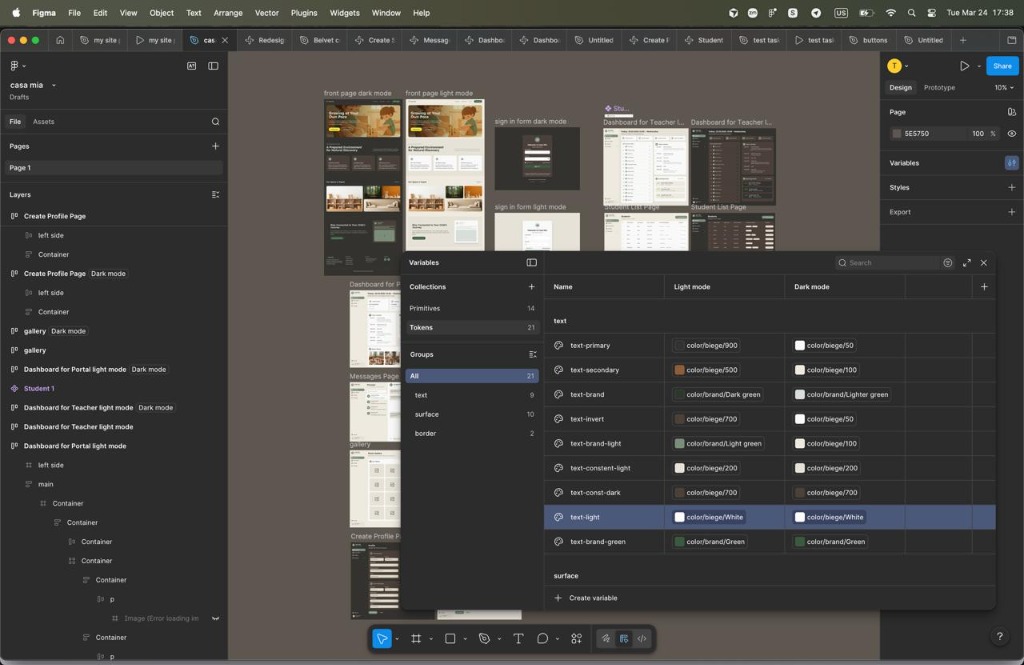Image resolution: width=1024 pixels, height=665 pixels.
Task: Select the Rectangle tool
Action: point(450,638)
